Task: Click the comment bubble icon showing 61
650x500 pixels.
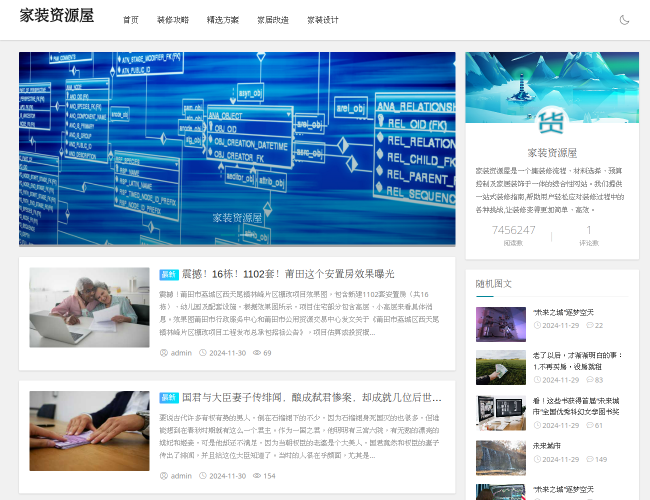Action: (590, 425)
